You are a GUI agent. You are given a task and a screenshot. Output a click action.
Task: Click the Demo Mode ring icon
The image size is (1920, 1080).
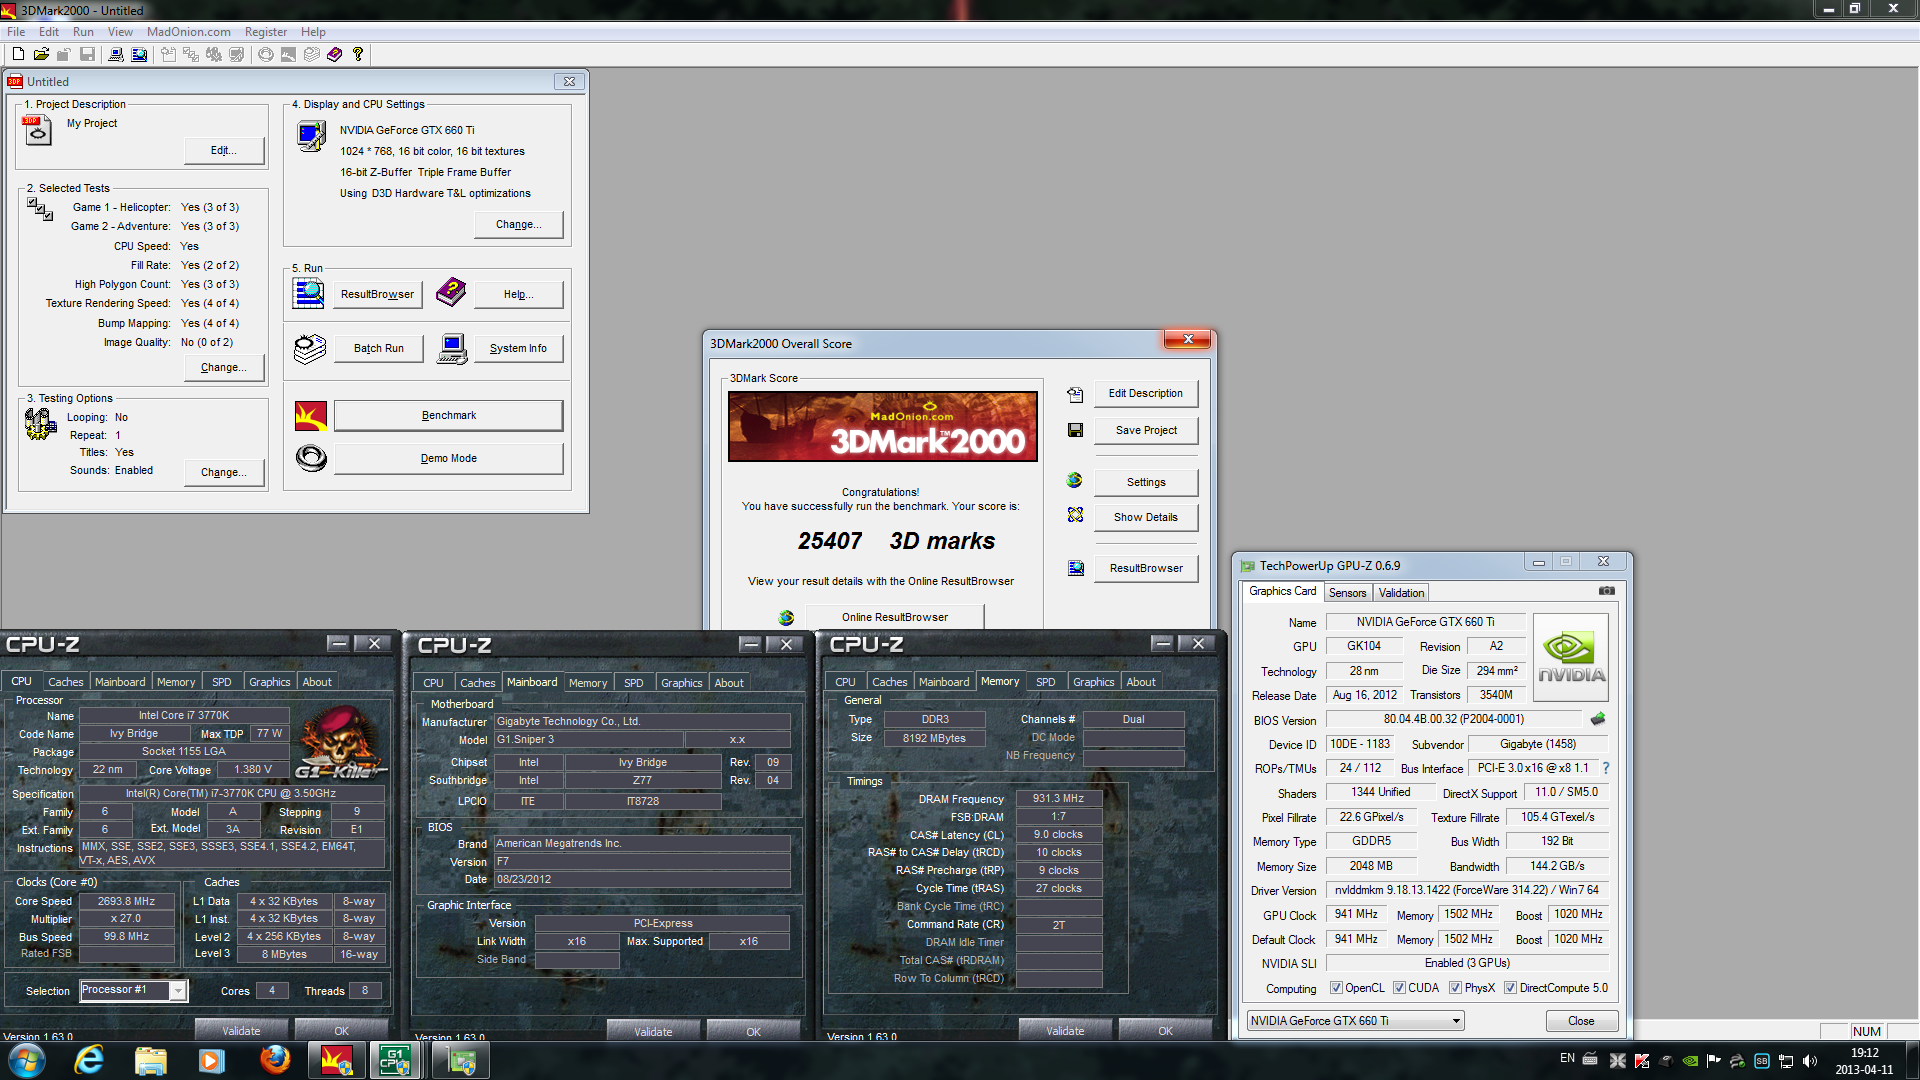click(x=311, y=458)
